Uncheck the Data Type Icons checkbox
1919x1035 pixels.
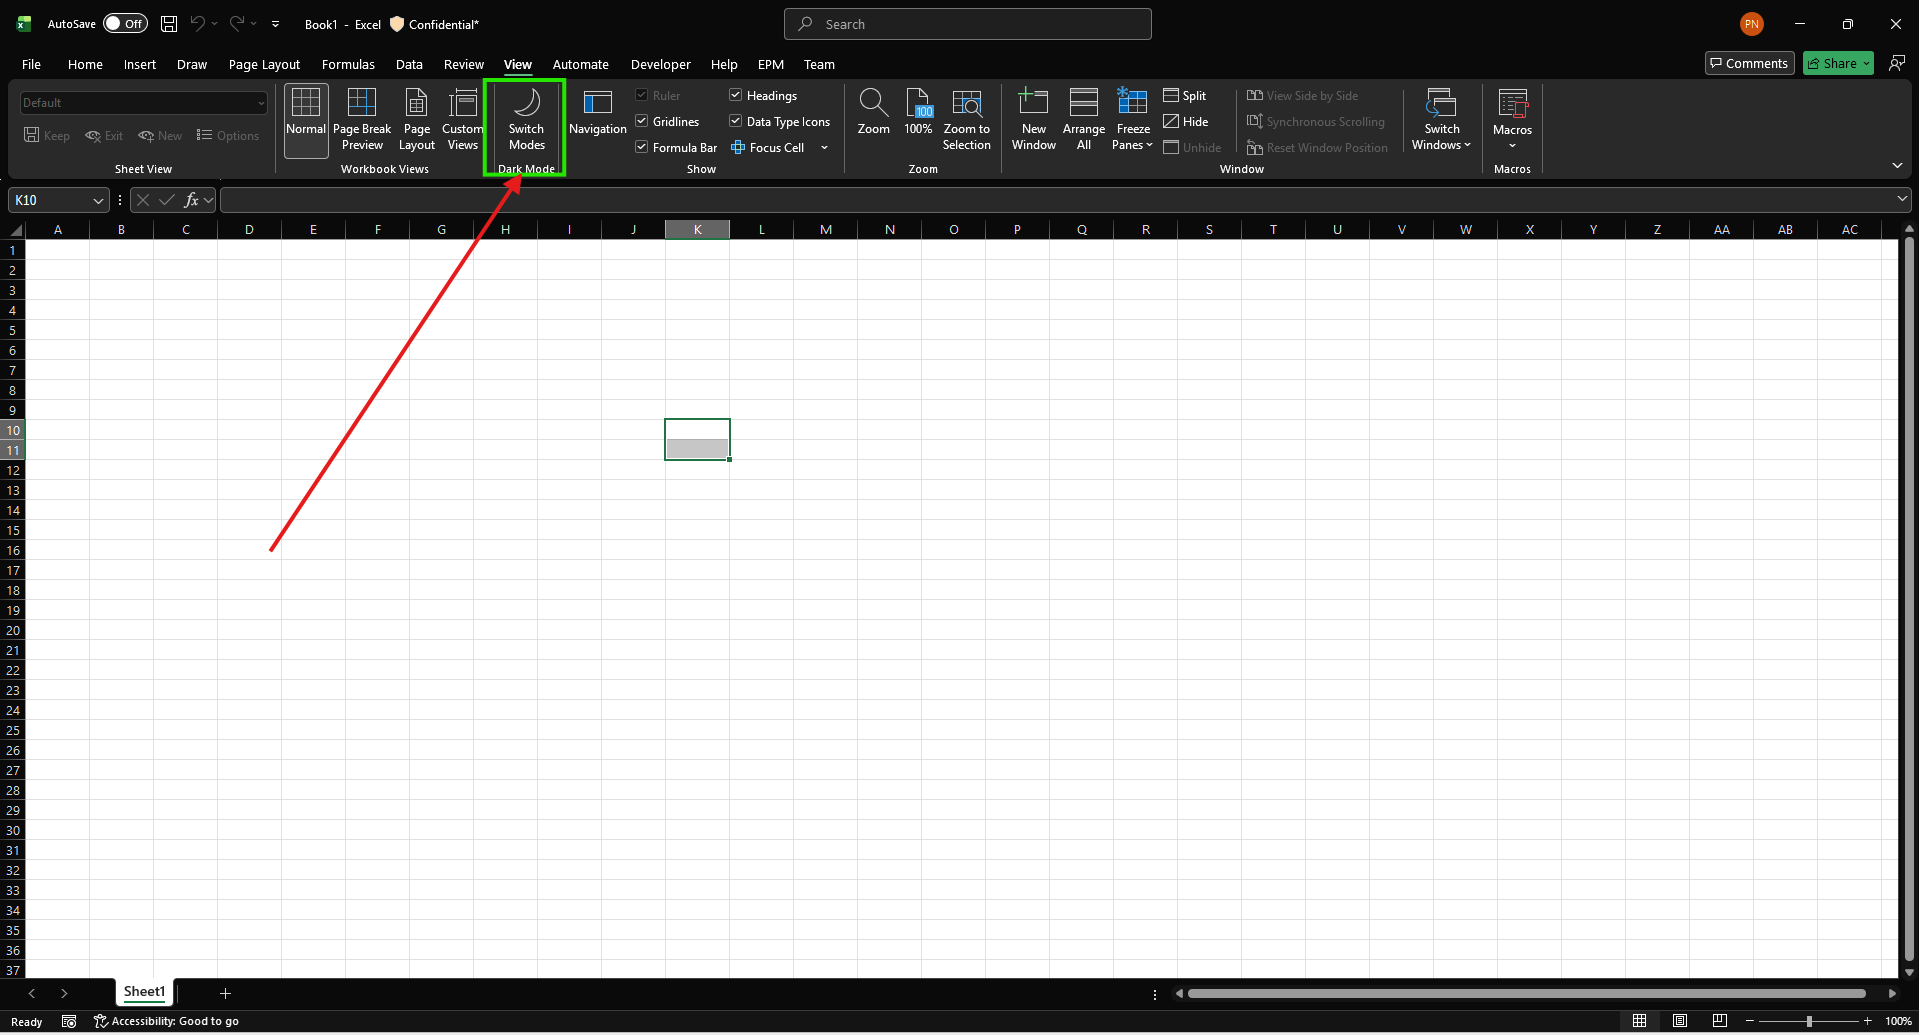click(736, 122)
